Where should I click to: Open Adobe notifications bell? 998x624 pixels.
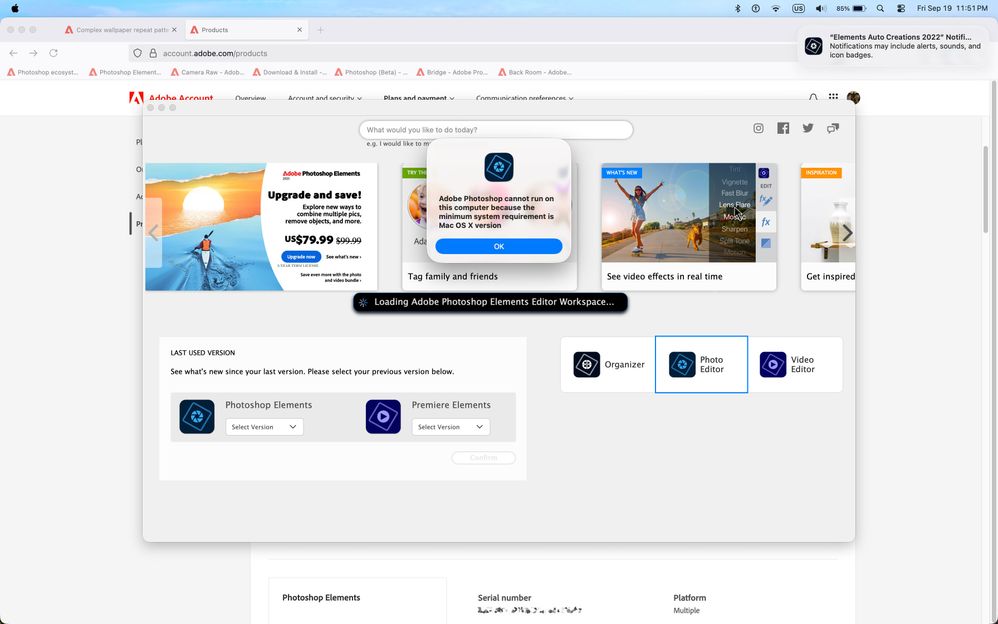pos(813,97)
